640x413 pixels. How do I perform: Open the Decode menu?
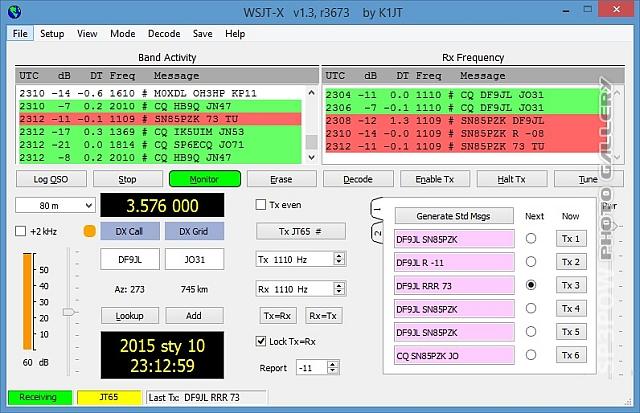tap(164, 33)
